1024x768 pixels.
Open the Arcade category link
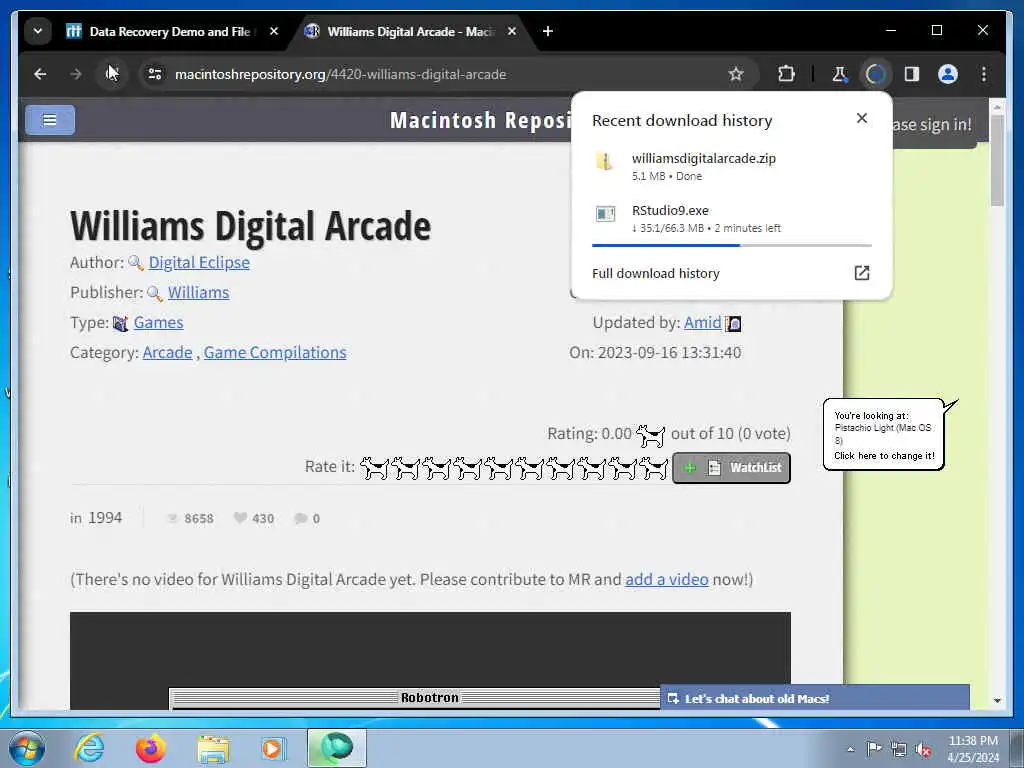[167, 353]
